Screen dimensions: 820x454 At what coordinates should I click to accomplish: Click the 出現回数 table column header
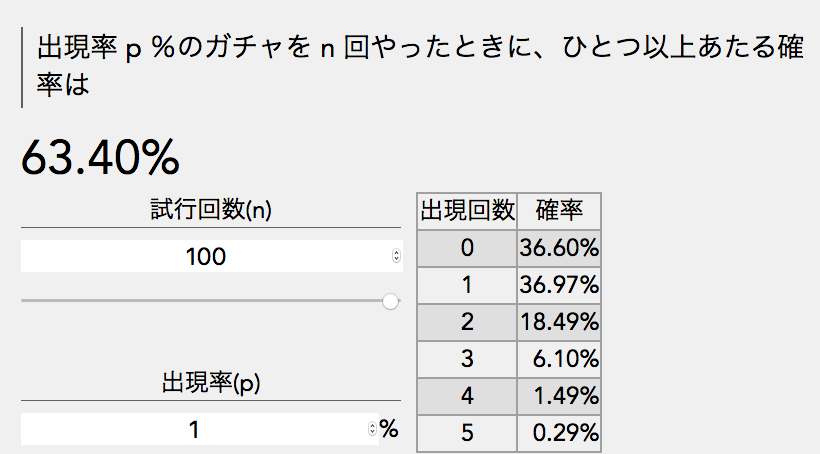466,211
